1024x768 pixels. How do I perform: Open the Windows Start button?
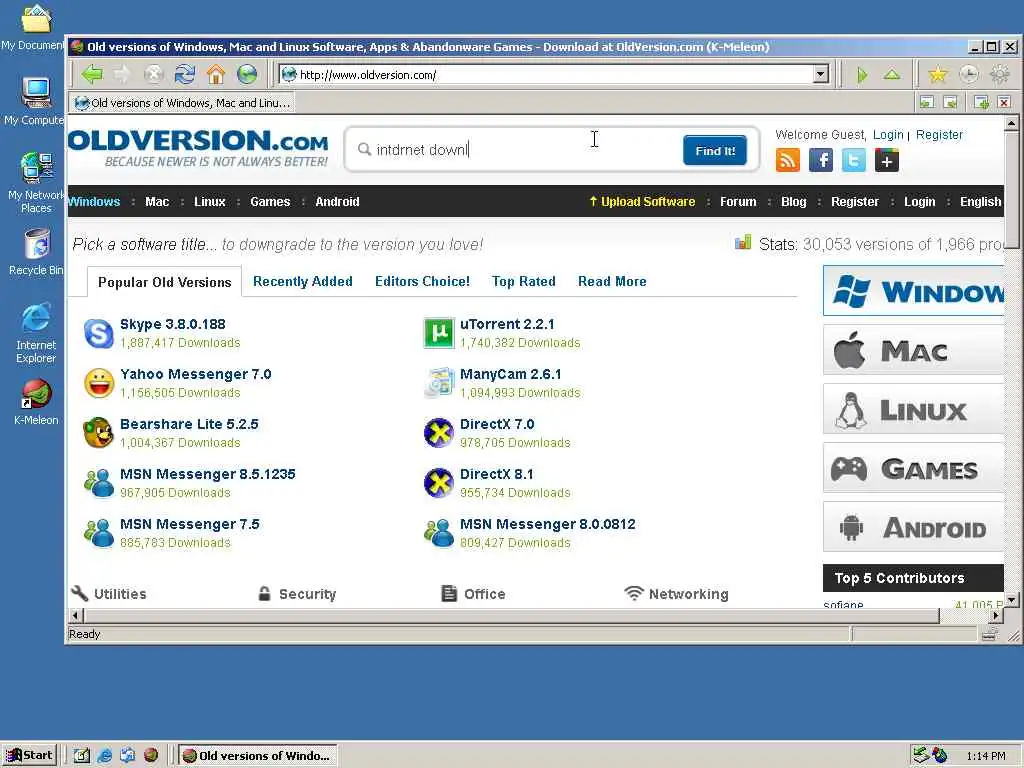29,756
